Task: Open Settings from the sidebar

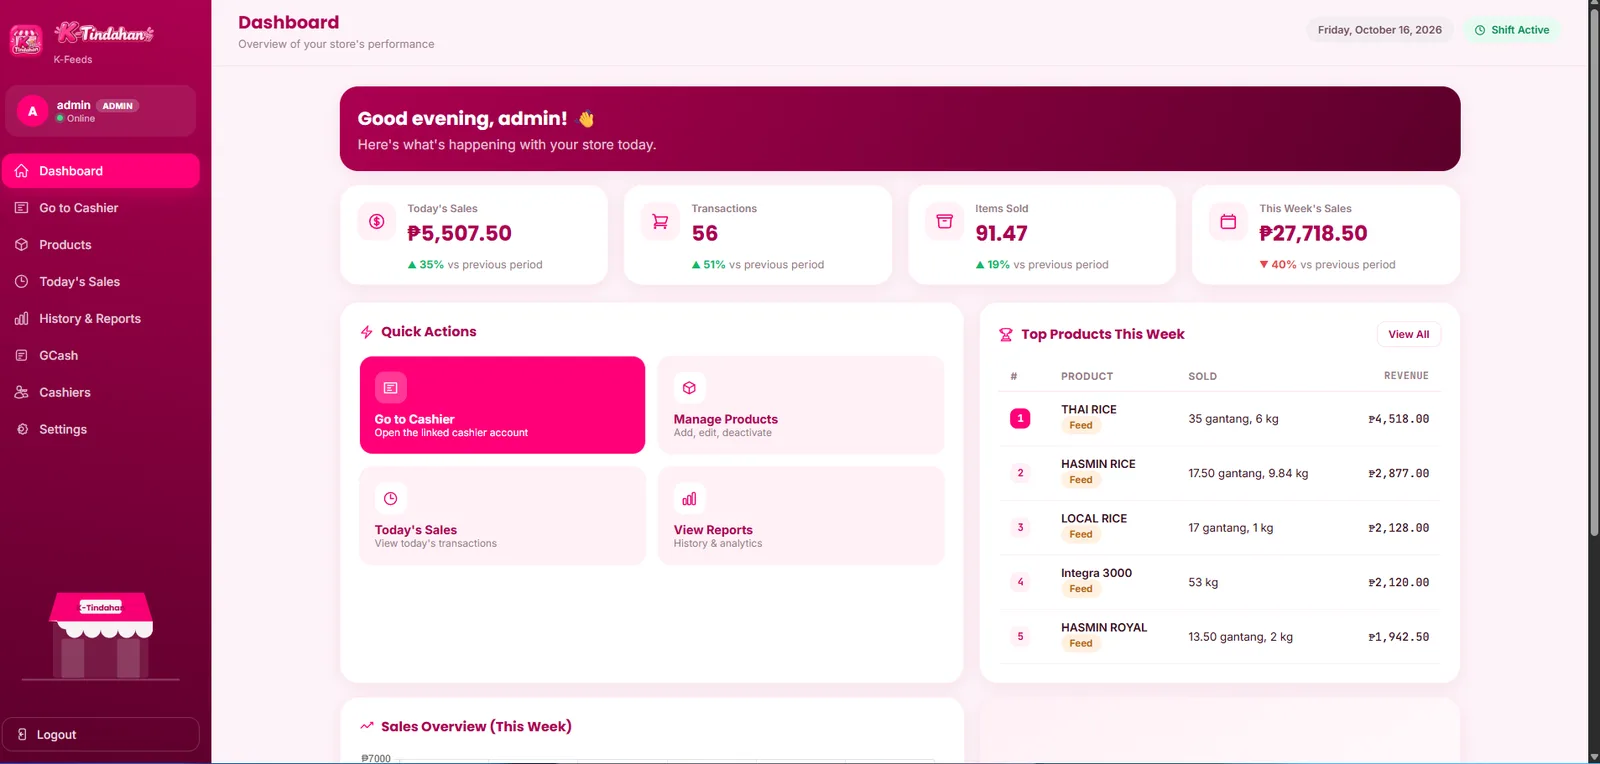Action: pyautogui.click(x=101, y=430)
